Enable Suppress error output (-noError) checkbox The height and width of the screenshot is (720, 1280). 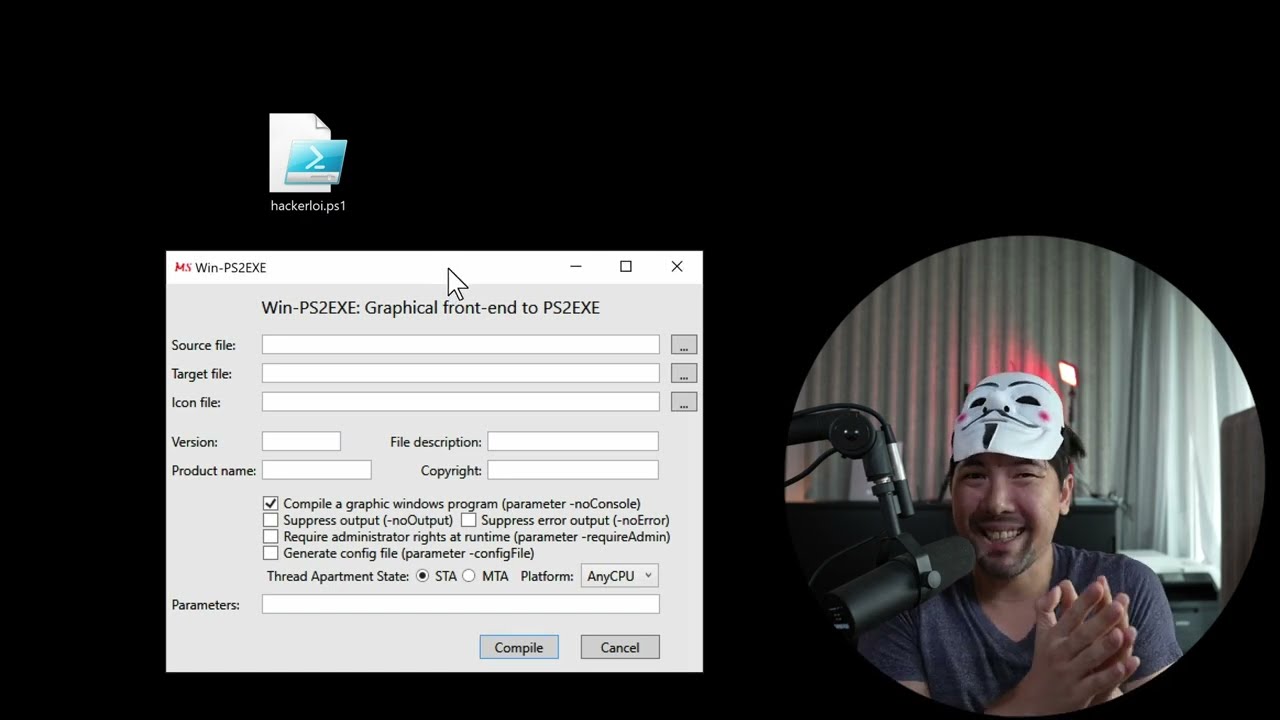click(x=468, y=520)
